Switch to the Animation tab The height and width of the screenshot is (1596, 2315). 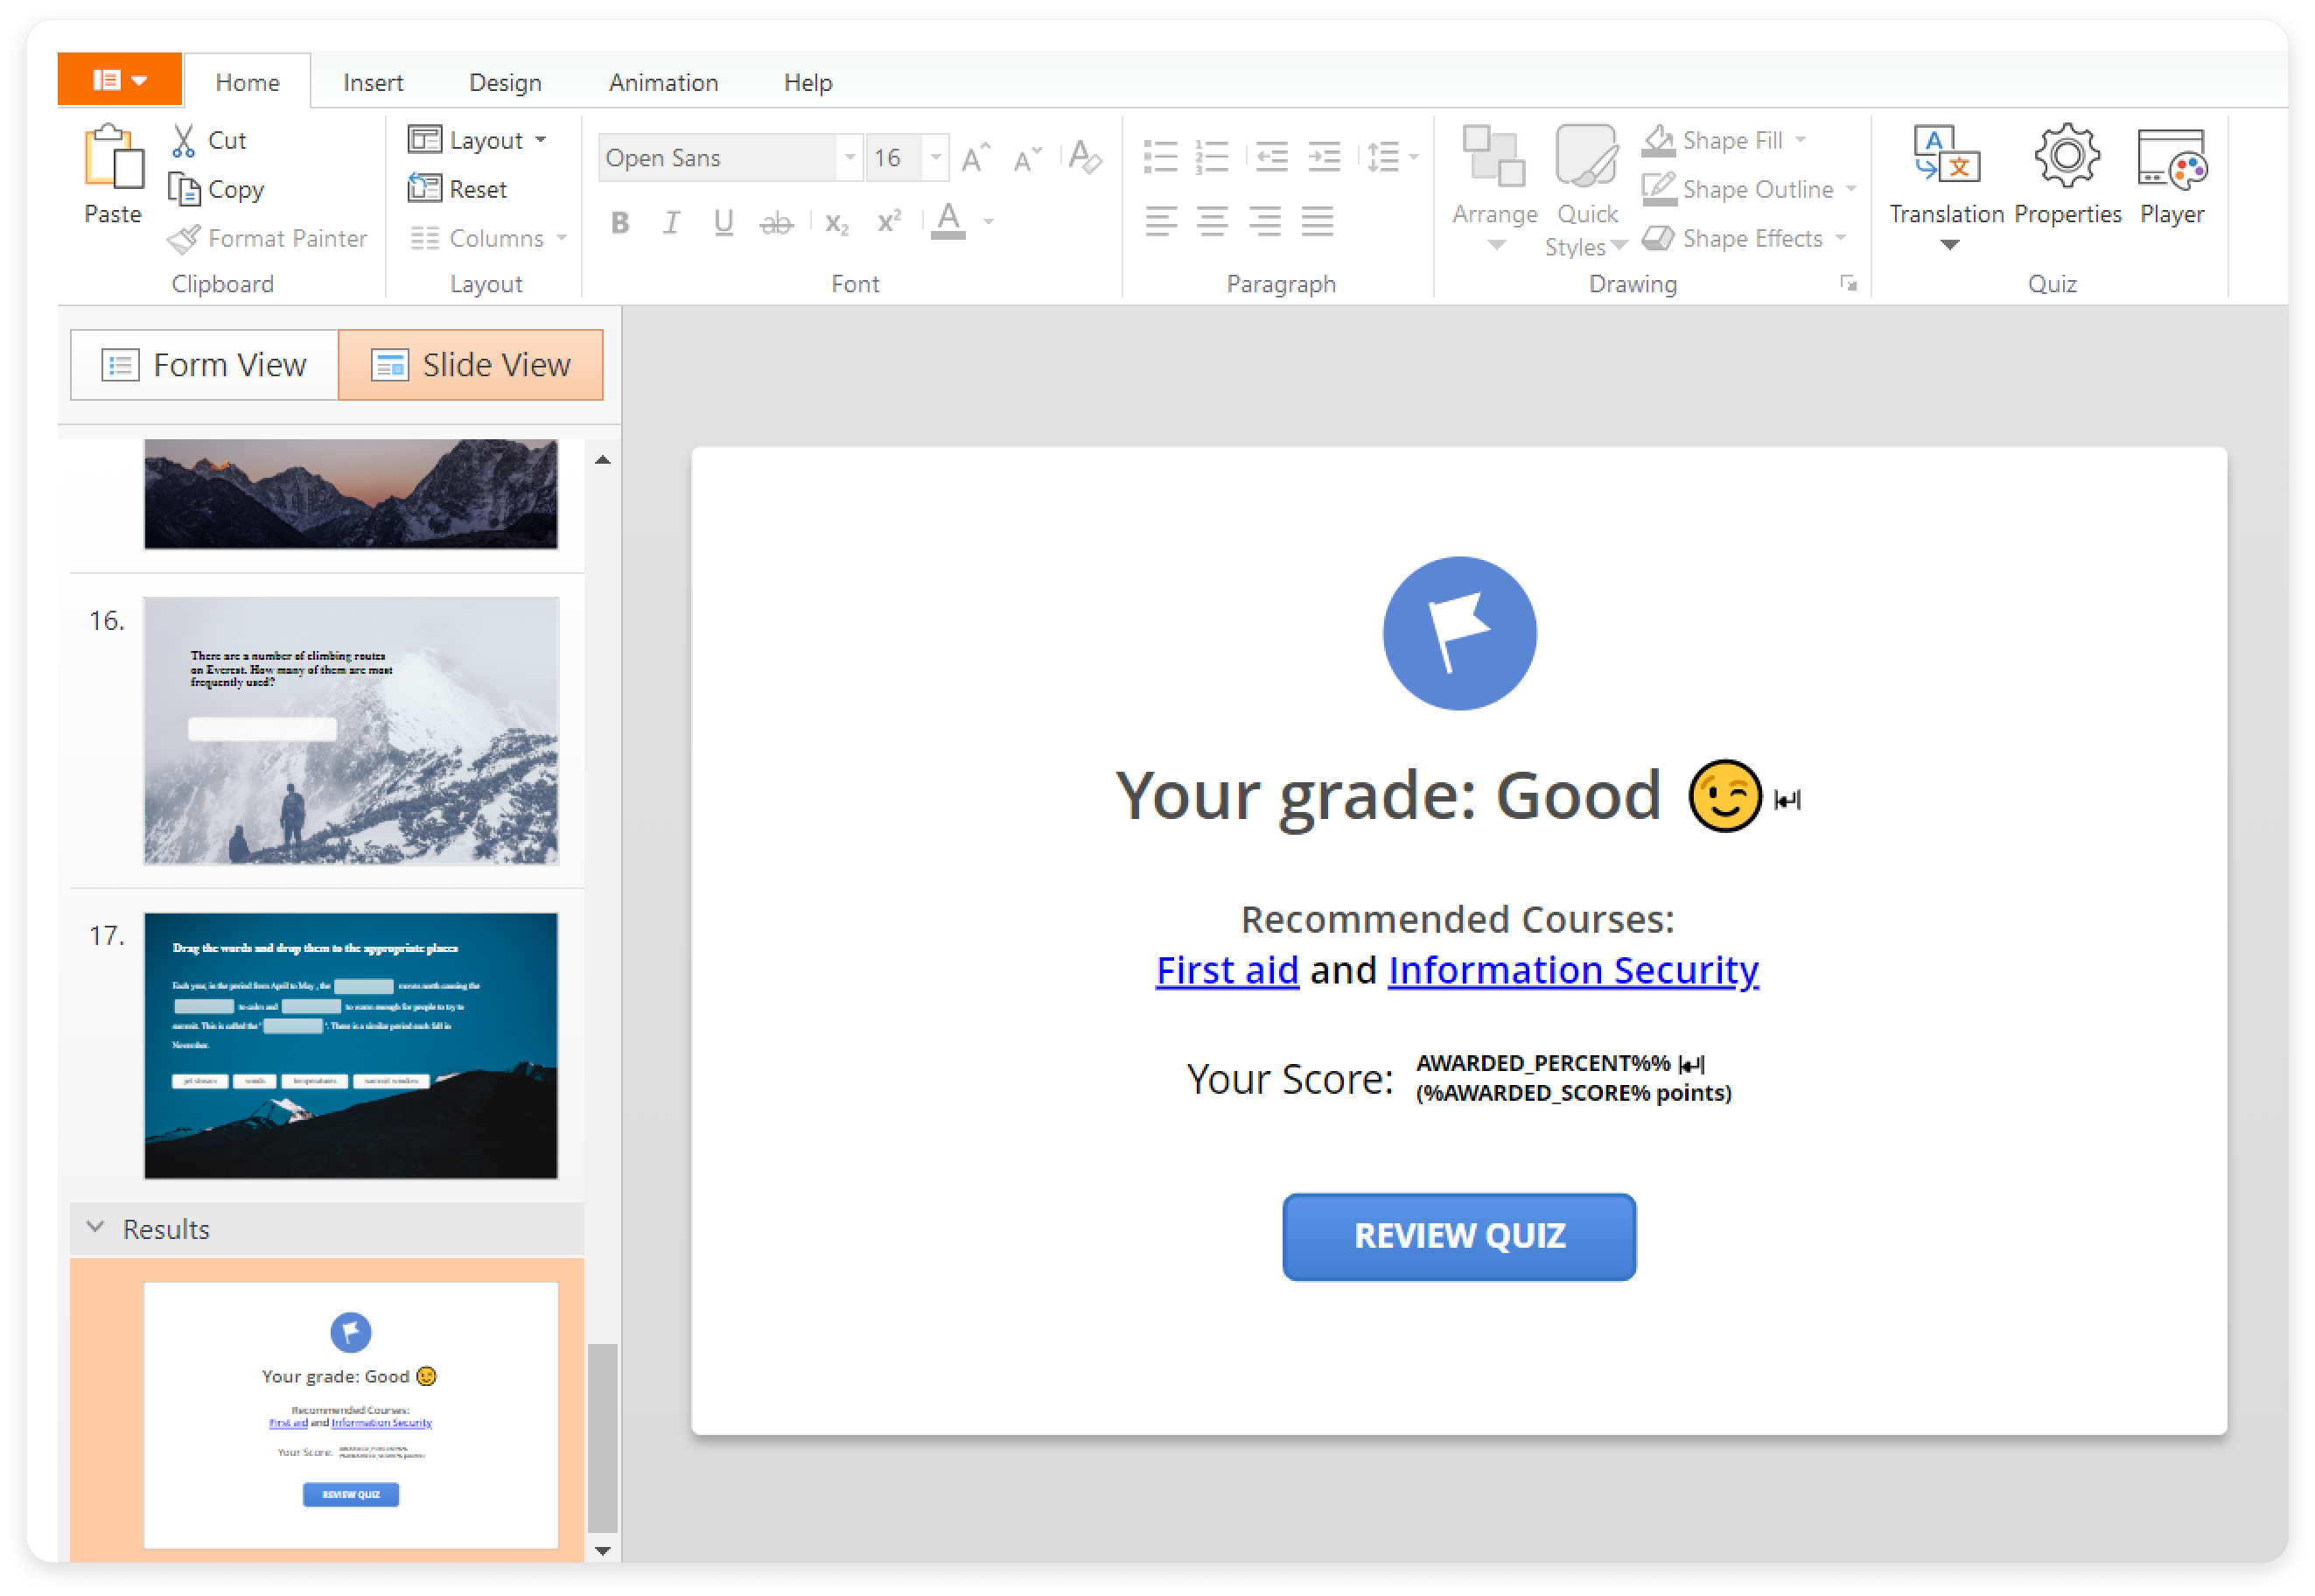663,83
